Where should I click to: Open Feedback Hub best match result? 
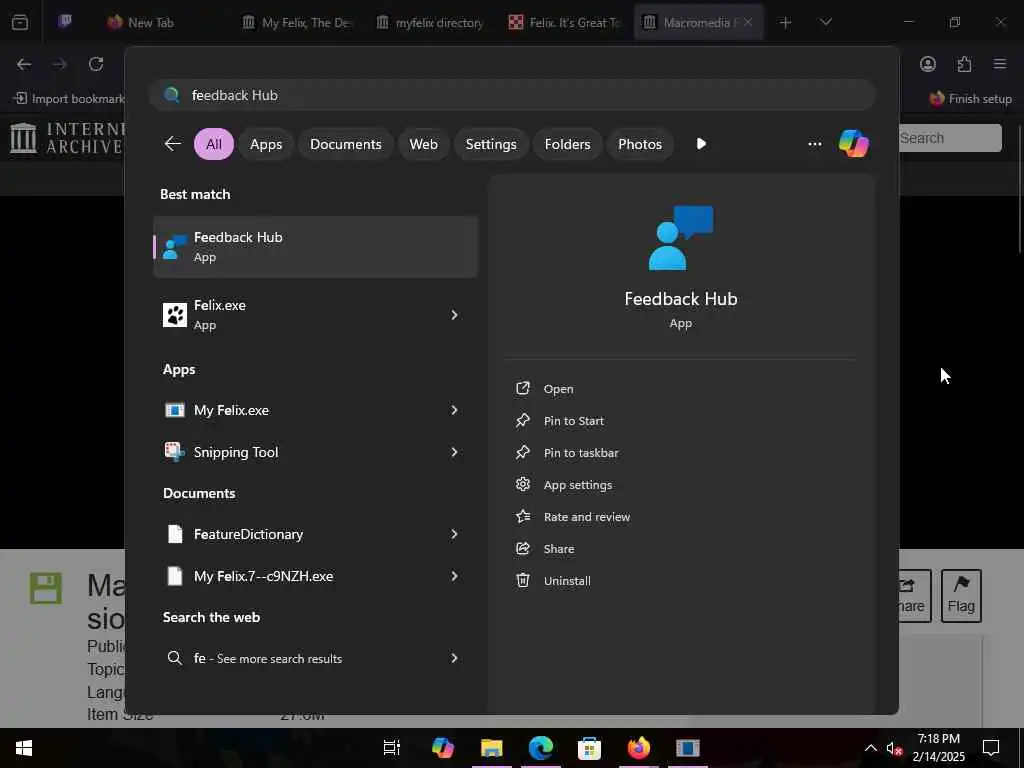[315, 247]
